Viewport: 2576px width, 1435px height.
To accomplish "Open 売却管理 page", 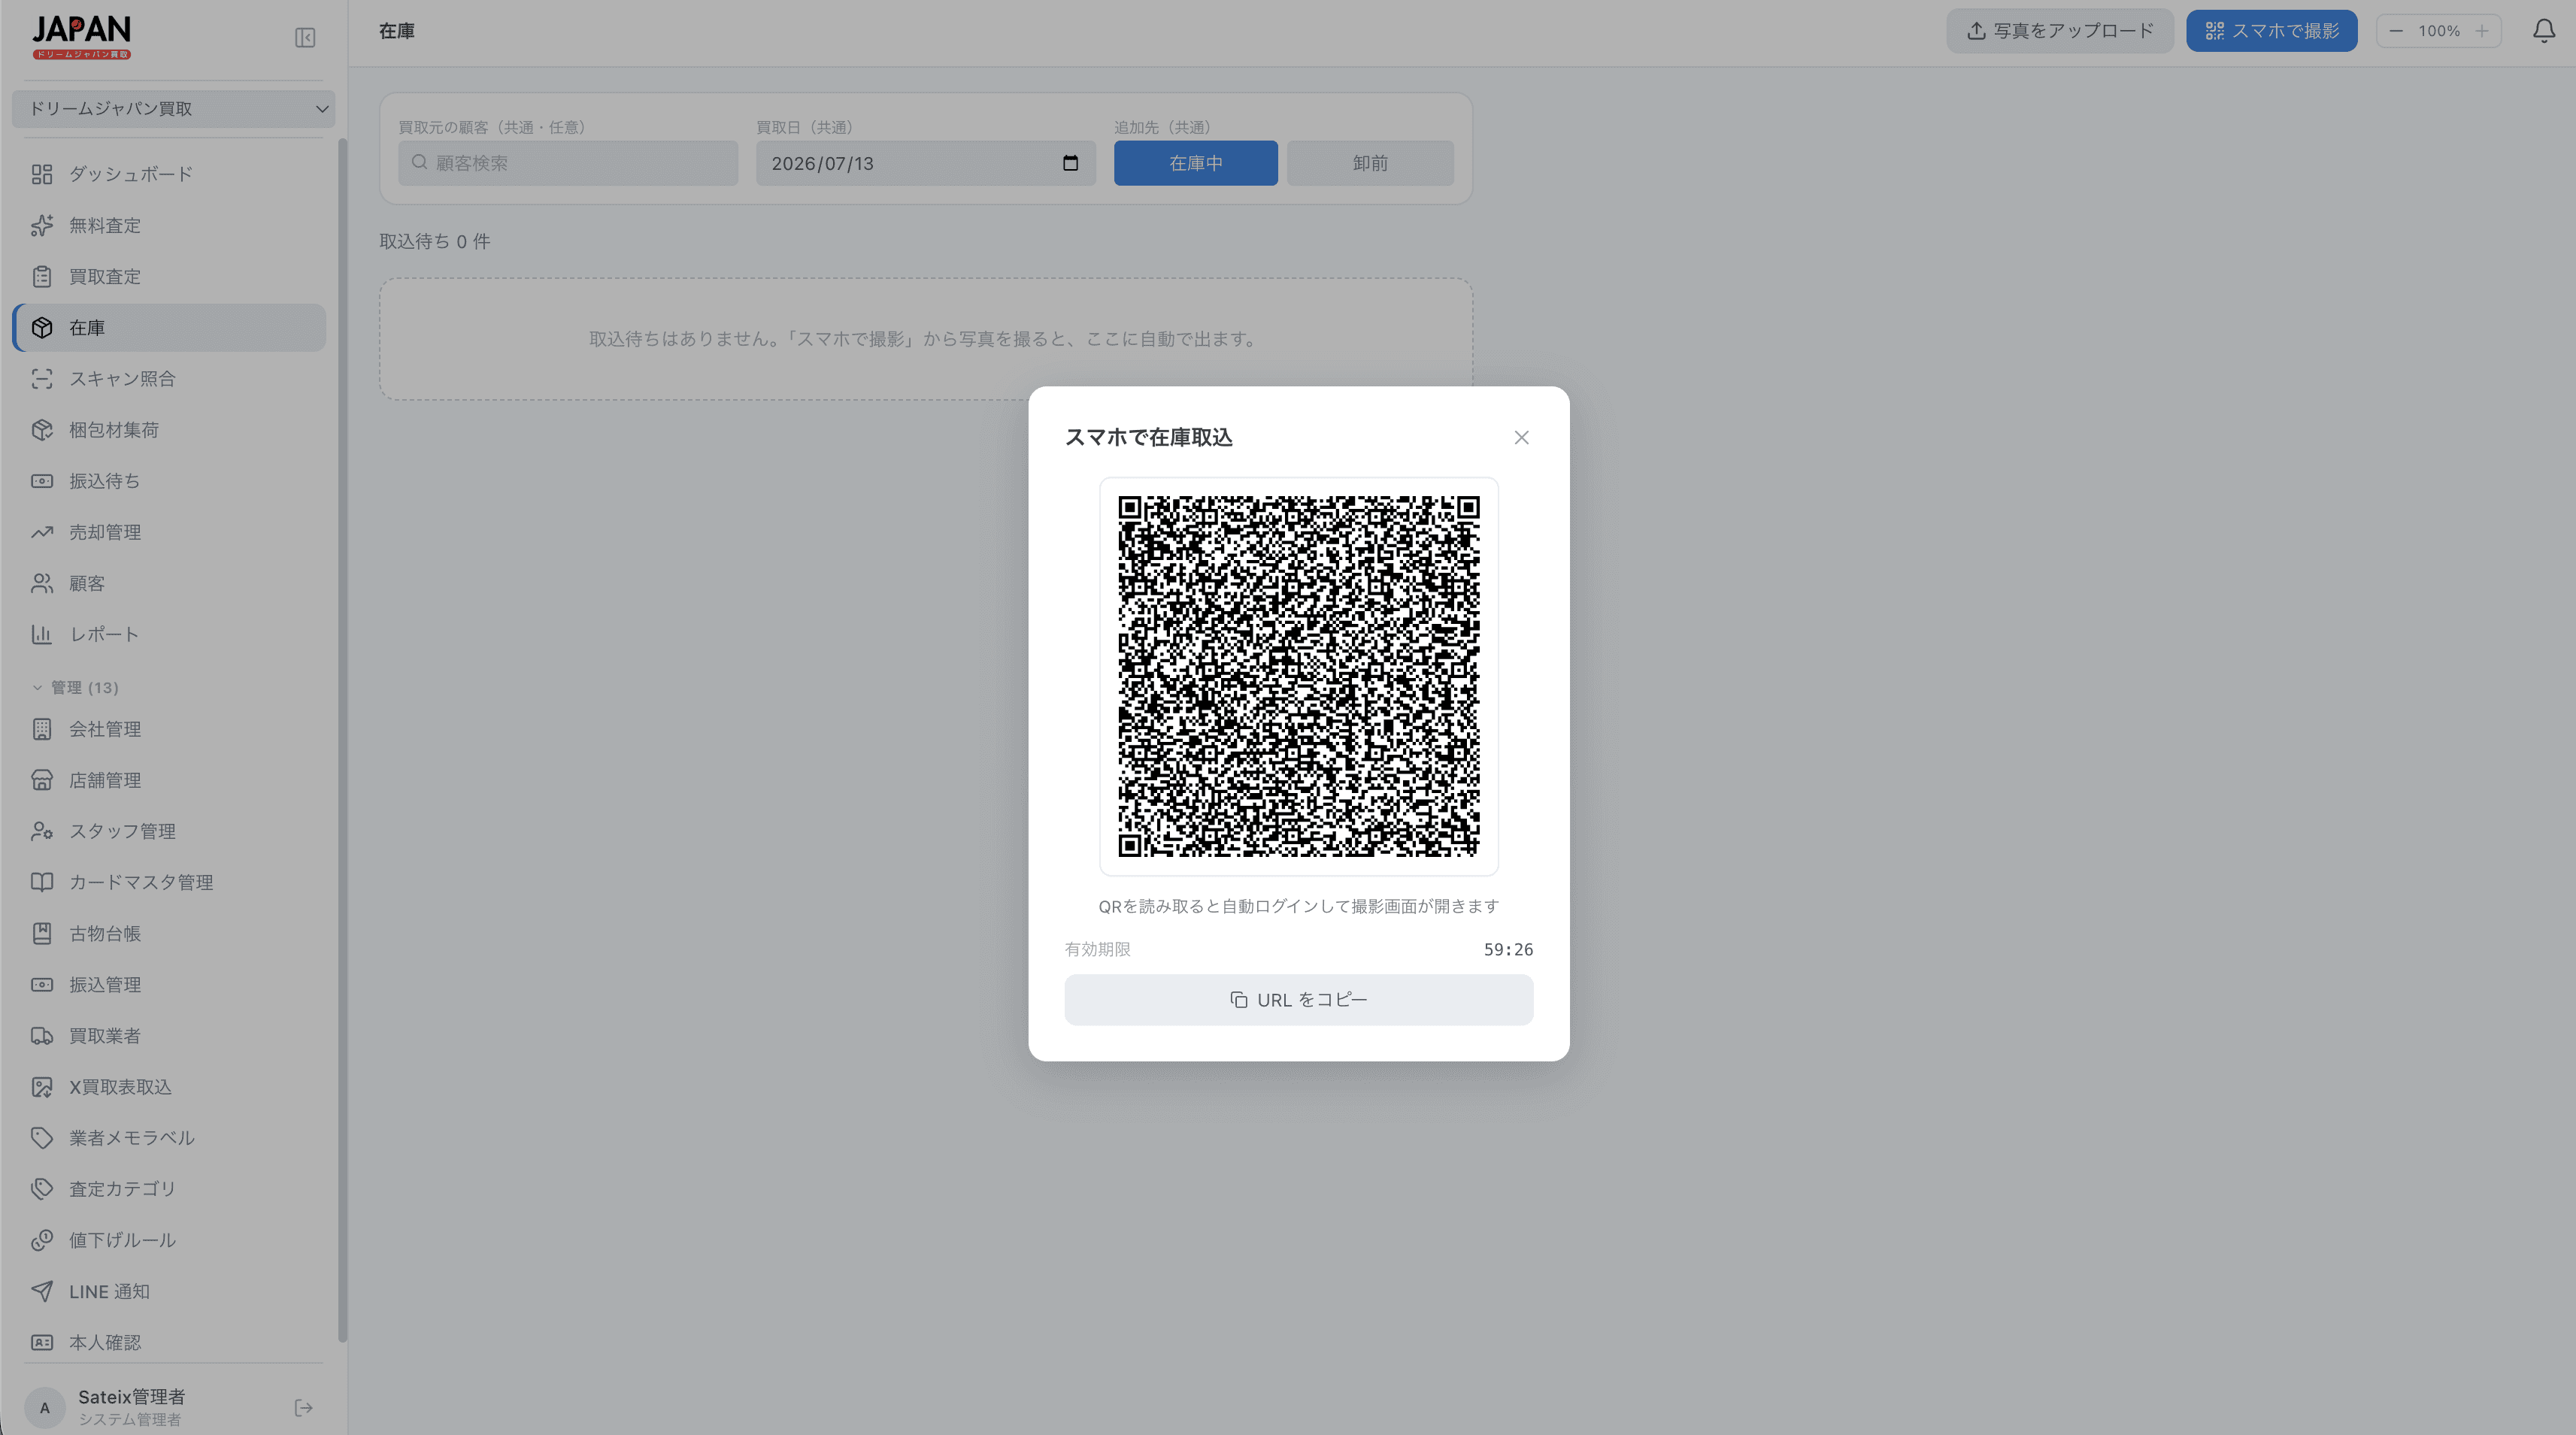I will click(169, 532).
